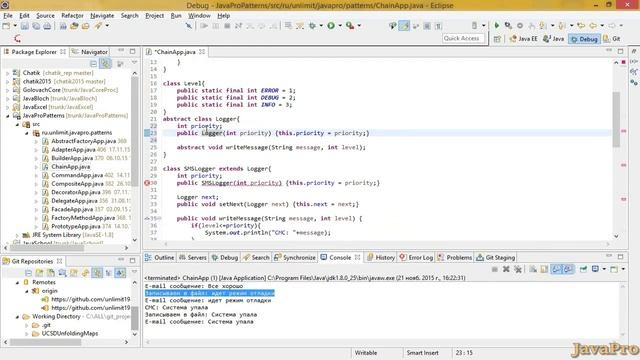Open the File menu
Image resolution: width=640 pixels, height=360 pixels.
8,16
